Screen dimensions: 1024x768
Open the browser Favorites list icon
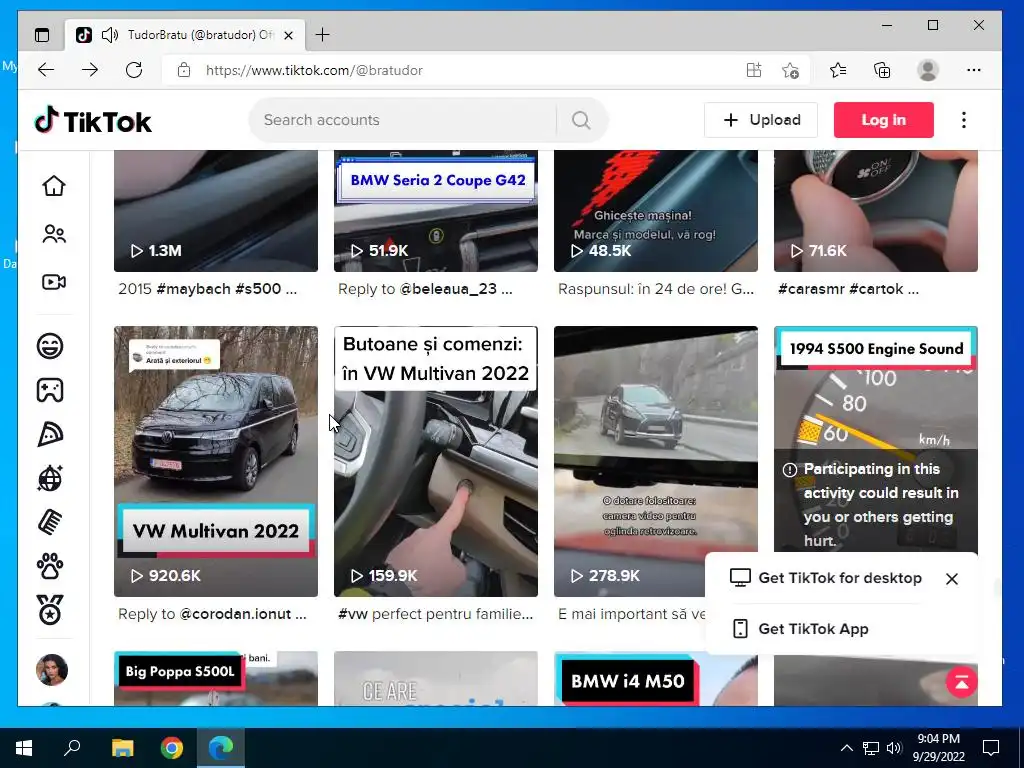[838, 70]
